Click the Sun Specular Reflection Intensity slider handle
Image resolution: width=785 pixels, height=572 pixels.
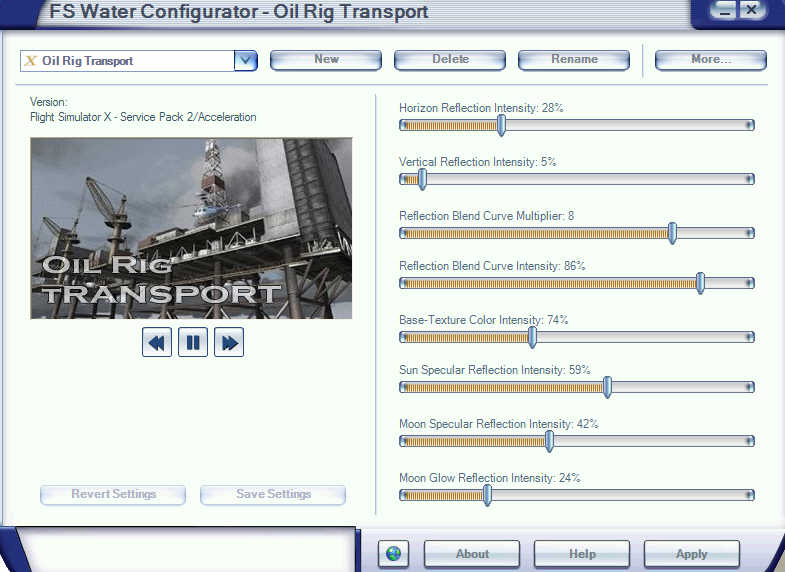coord(607,387)
